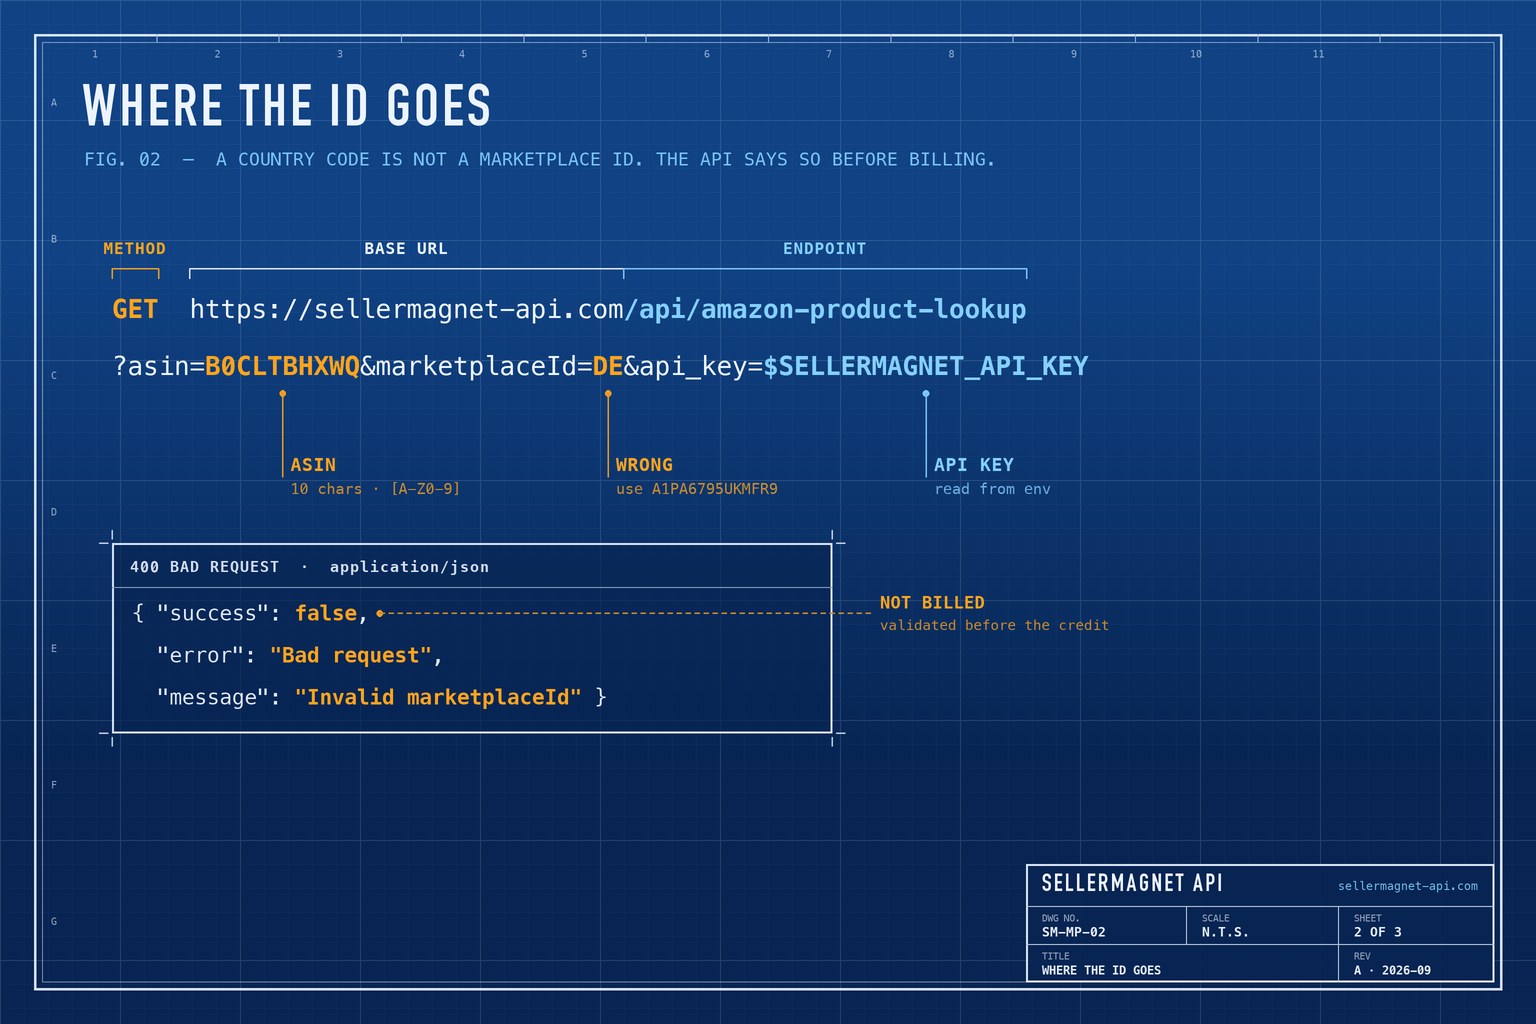Click the /api/amazon-product-lookup endpoint path
Image resolution: width=1536 pixels, height=1024 pixels.
coord(826,309)
